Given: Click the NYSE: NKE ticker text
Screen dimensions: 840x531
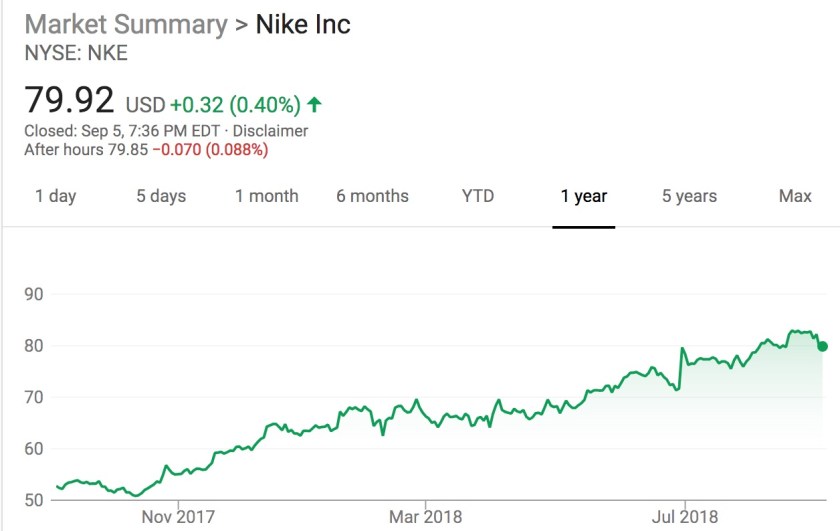Looking at the screenshot, I should pyautogui.click(x=76, y=54).
